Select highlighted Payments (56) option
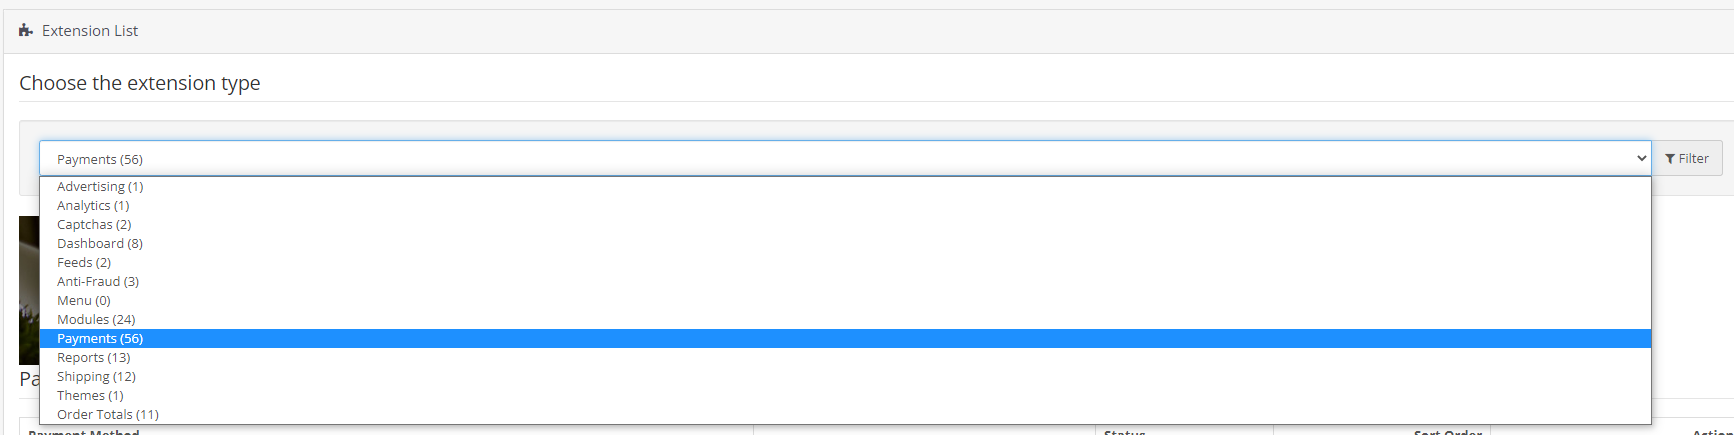This screenshot has width=1734, height=435. [x=100, y=339]
